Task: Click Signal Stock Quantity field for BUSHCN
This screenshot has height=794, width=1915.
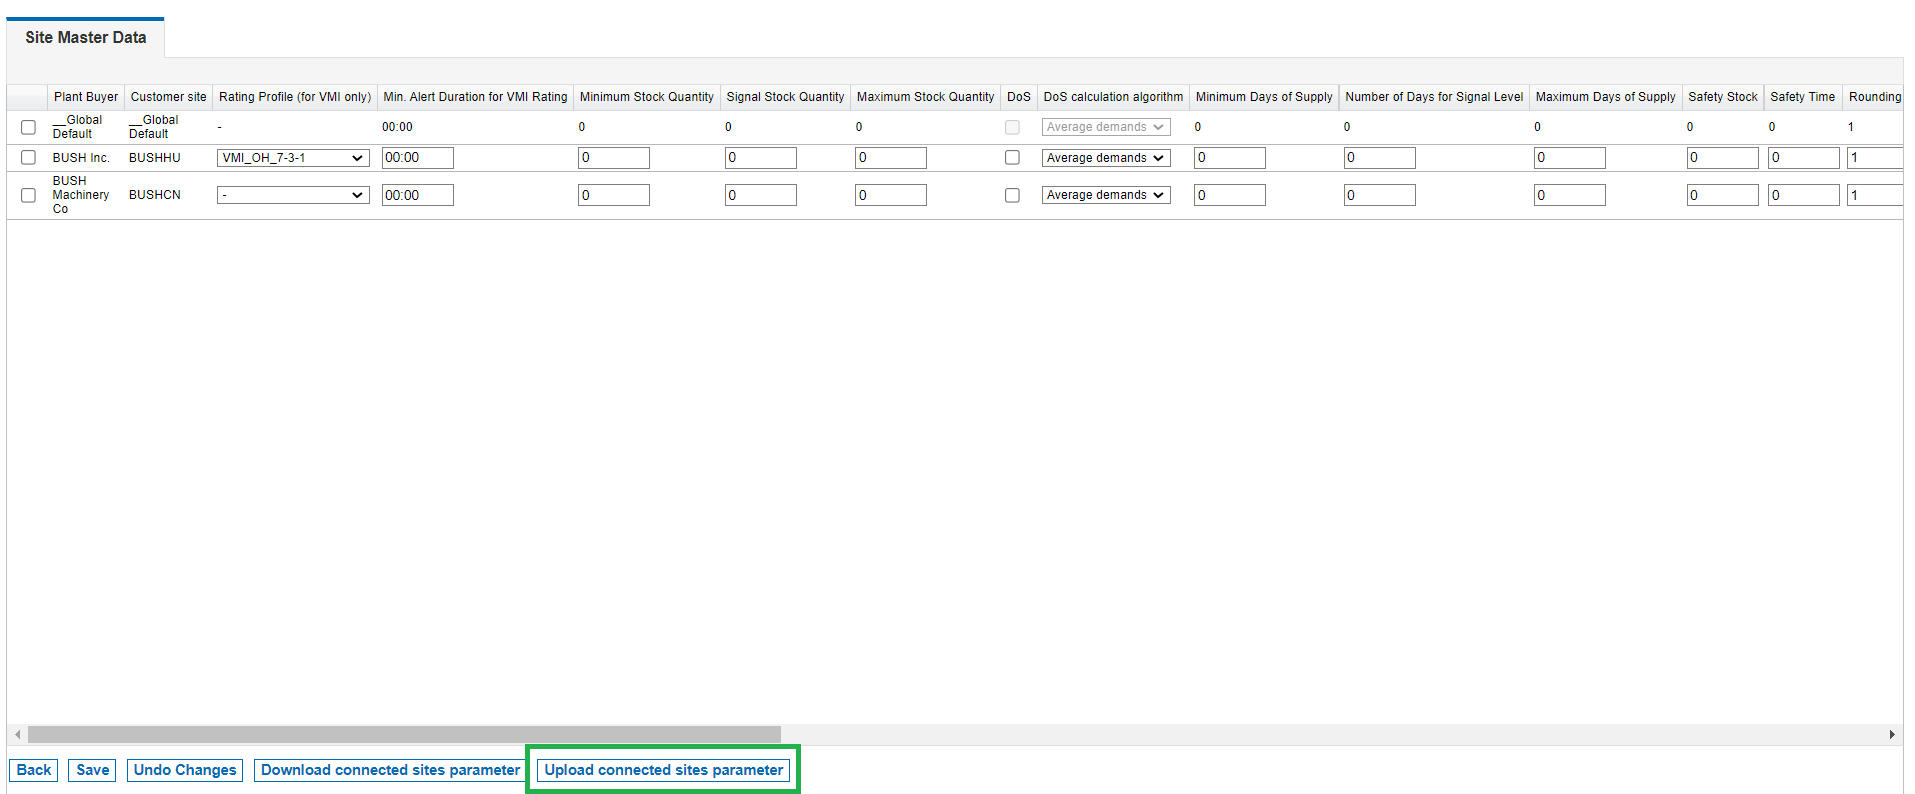Action: click(761, 195)
